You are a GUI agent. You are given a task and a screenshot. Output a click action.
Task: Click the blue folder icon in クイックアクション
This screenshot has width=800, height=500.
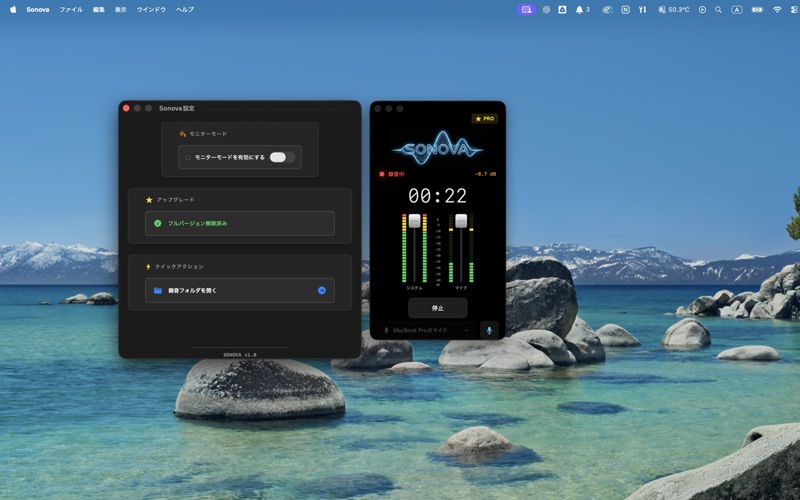pyautogui.click(x=158, y=290)
